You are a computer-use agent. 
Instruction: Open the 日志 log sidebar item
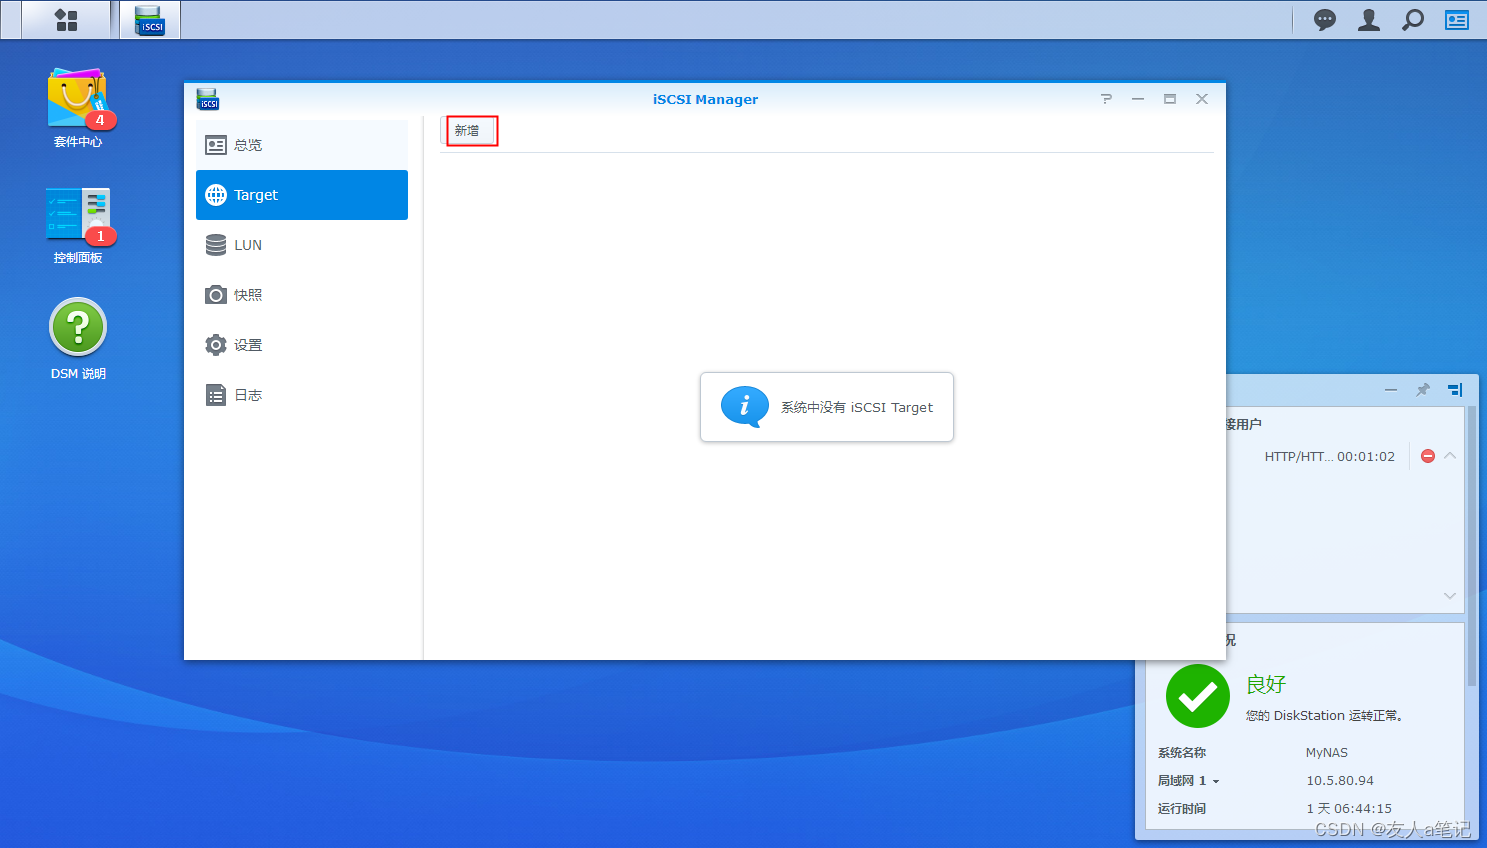pos(302,395)
